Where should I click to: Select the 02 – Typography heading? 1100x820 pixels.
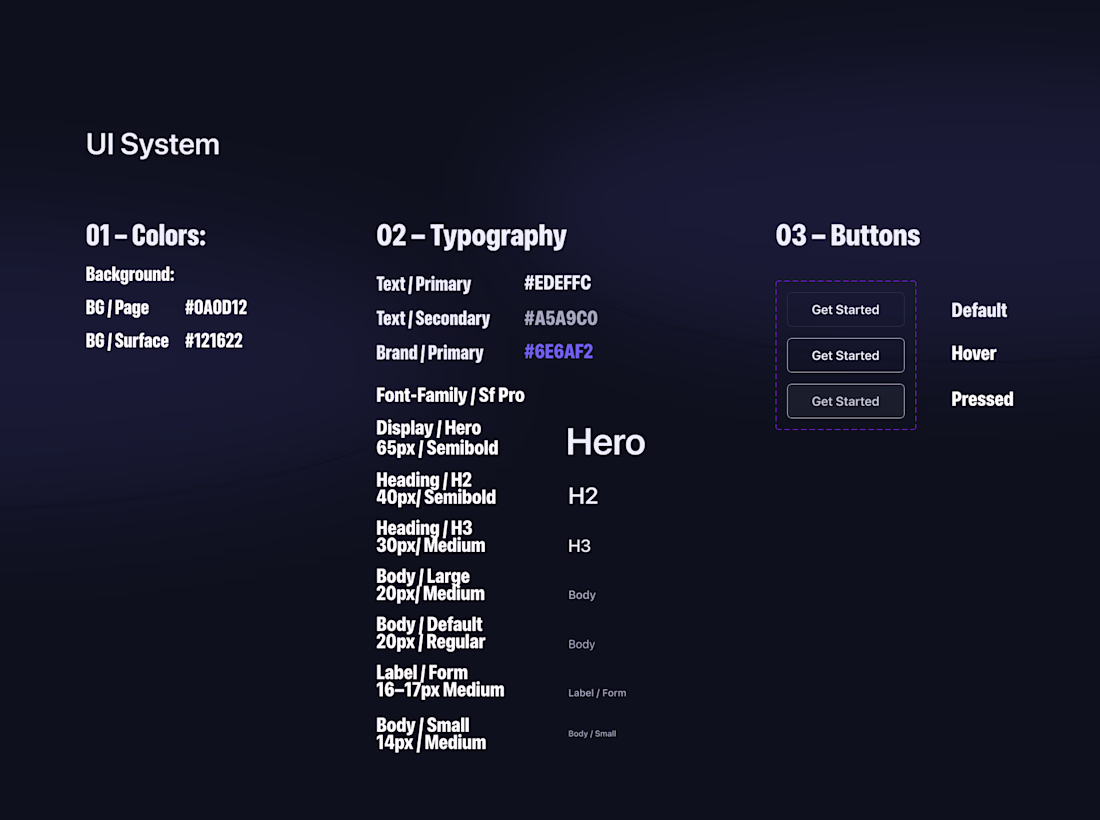[x=471, y=236]
